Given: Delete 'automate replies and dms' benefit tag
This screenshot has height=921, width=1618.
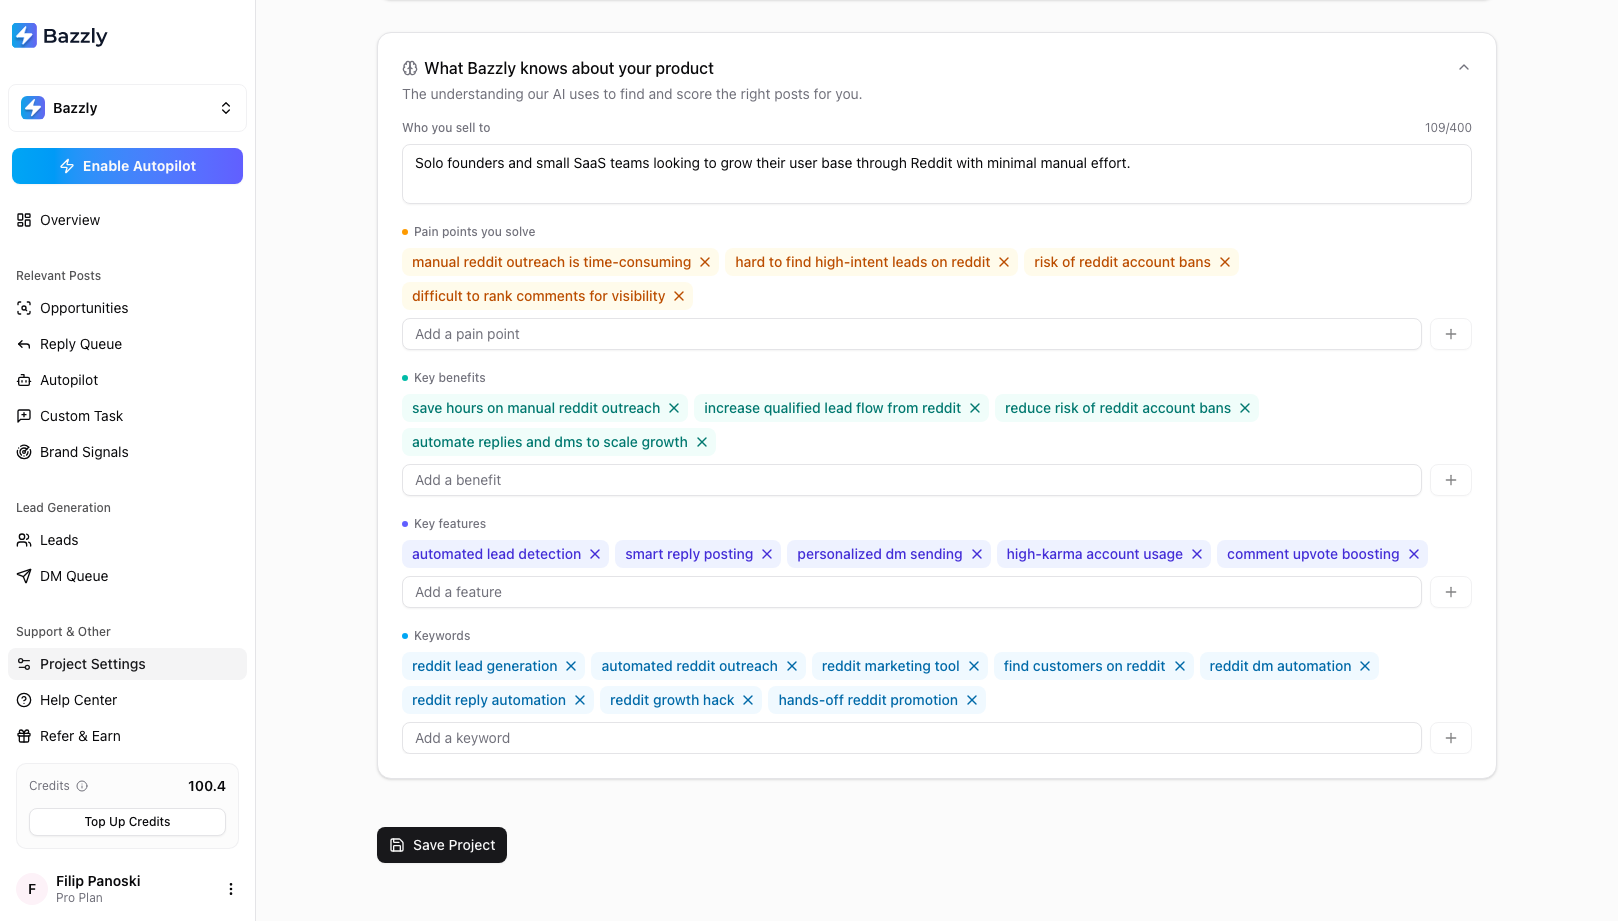Looking at the screenshot, I should pyautogui.click(x=702, y=442).
